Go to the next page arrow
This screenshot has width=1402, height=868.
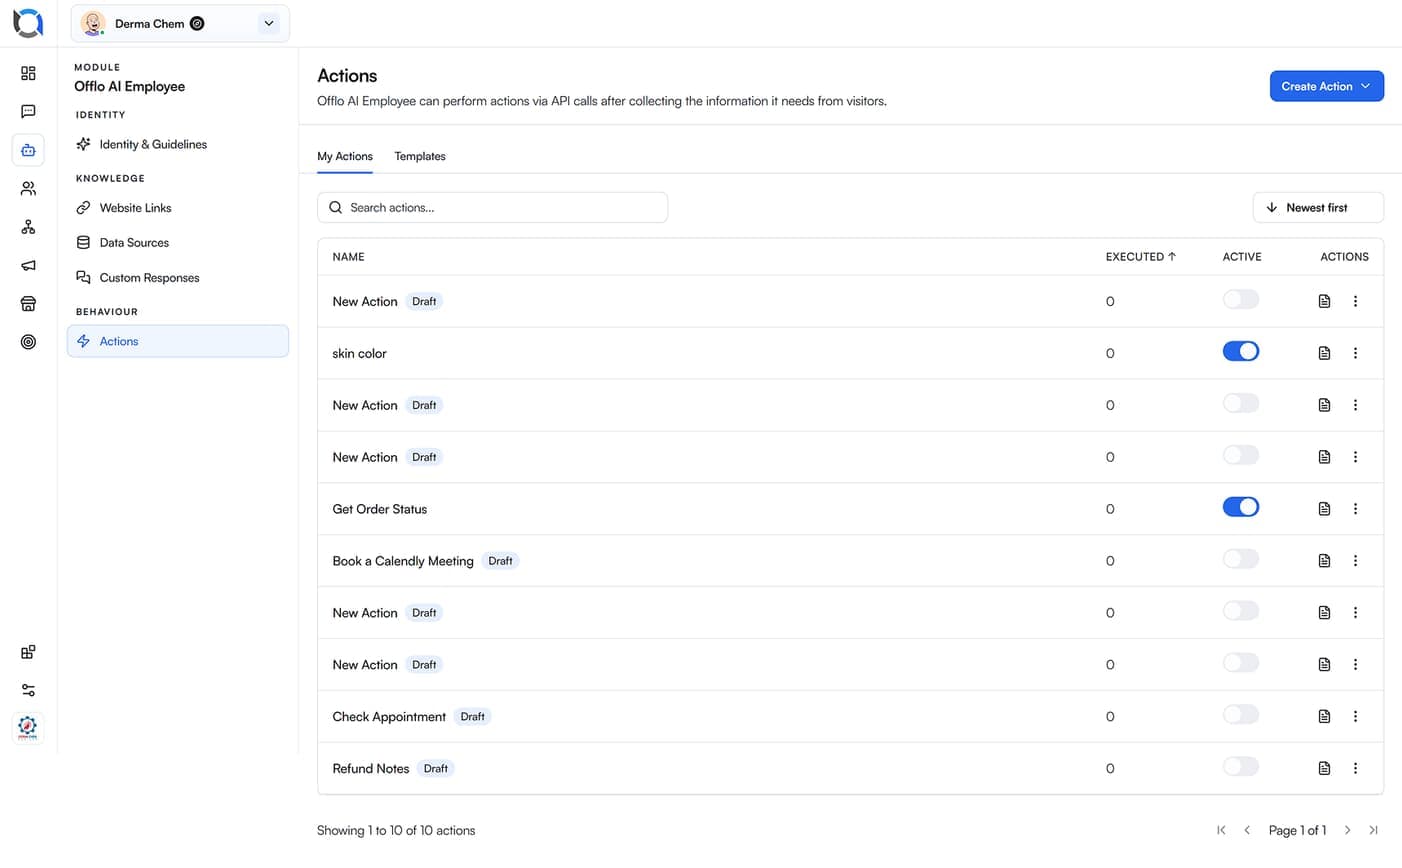click(1347, 830)
